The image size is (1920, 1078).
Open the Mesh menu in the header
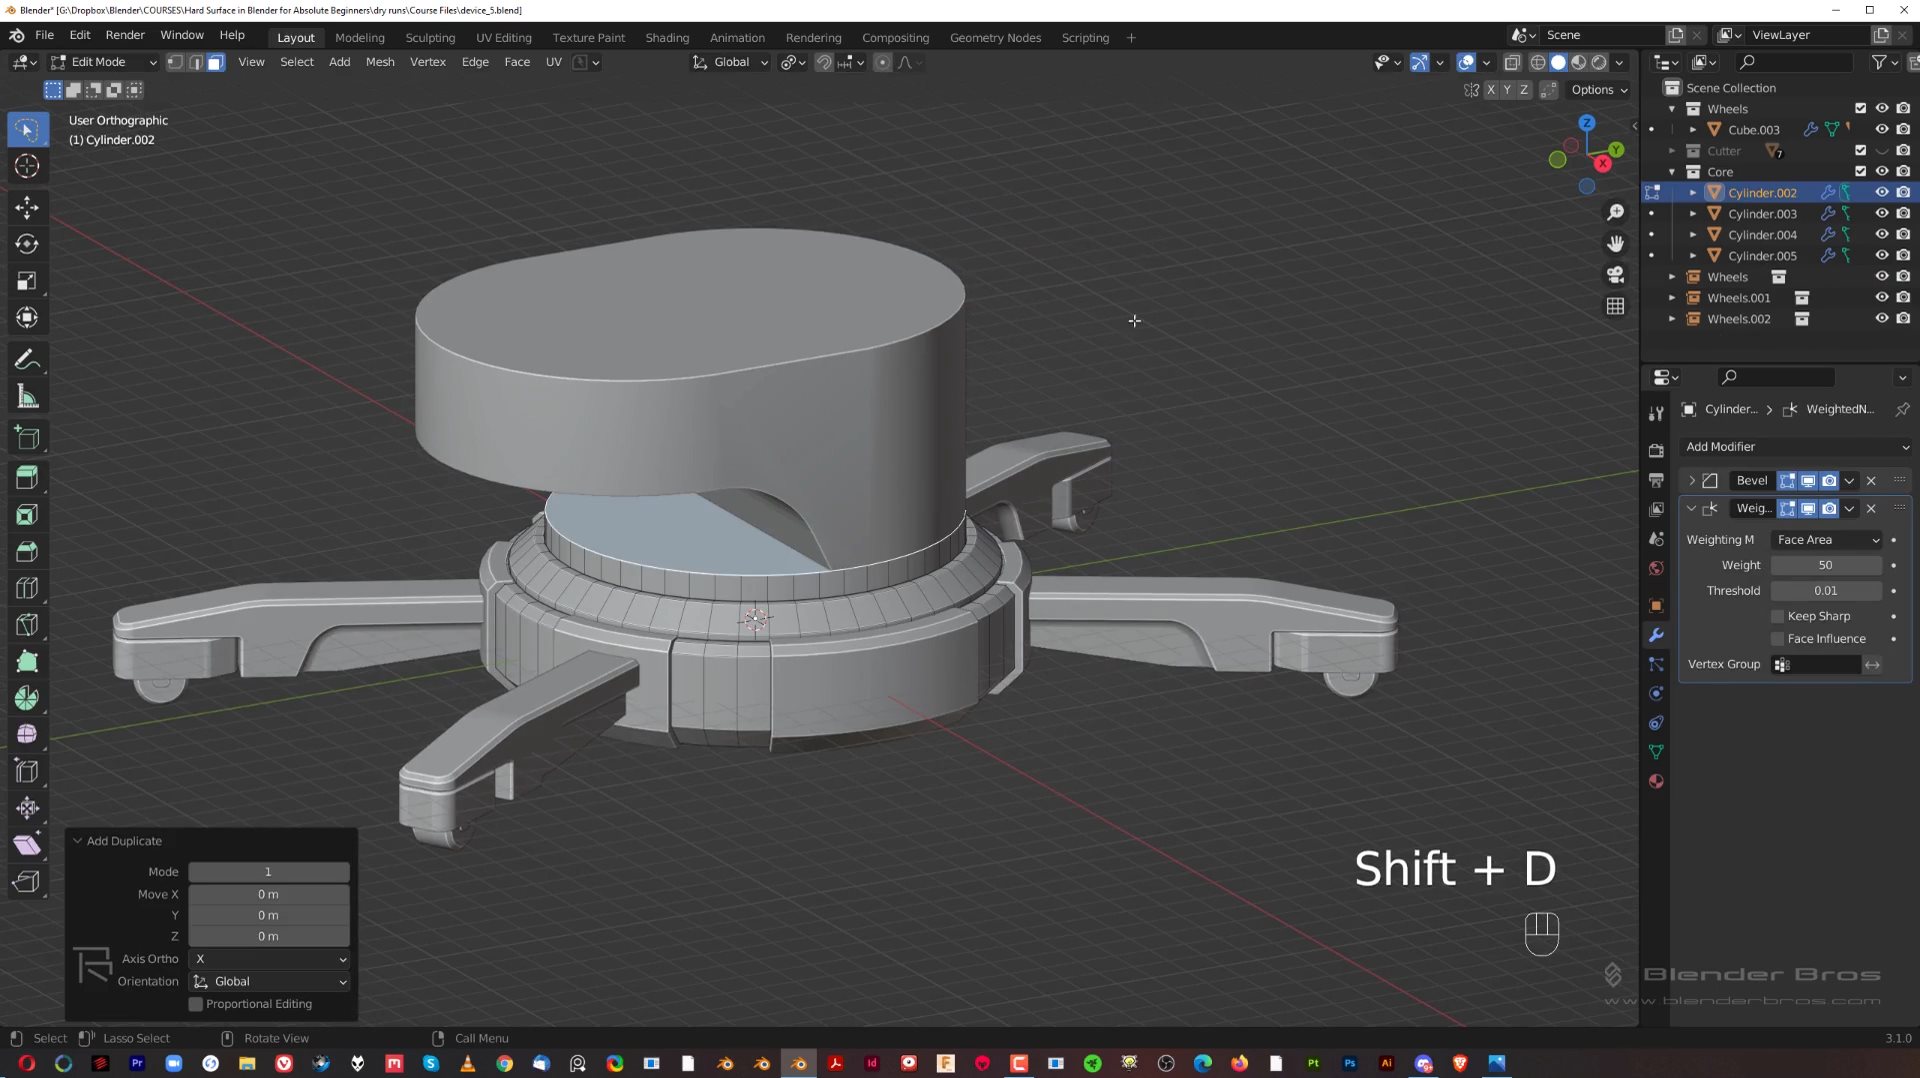pyautogui.click(x=380, y=62)
